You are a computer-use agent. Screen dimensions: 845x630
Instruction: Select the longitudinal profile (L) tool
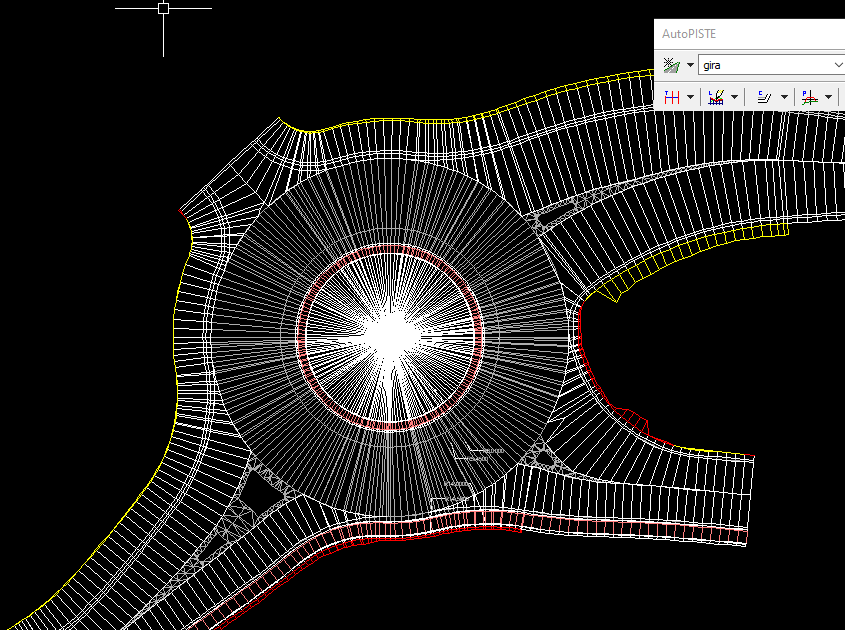(x=716, y=97)
